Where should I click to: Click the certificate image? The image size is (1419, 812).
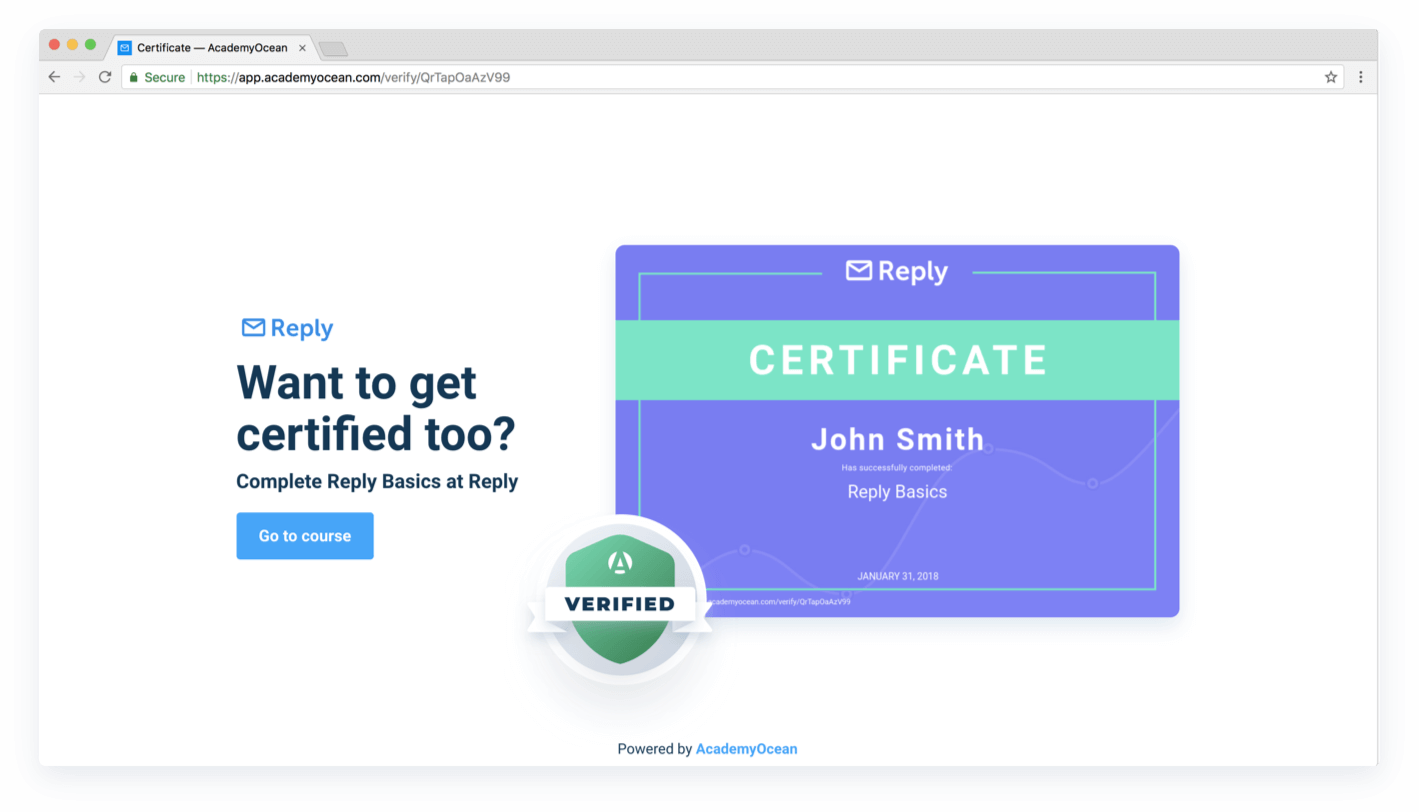[x=897, y=431]
